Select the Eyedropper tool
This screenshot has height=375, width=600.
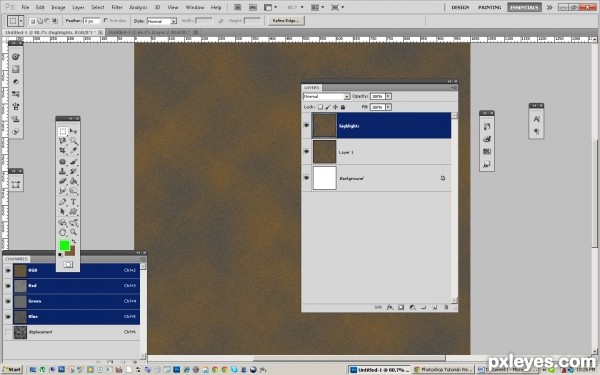(73, 151)
